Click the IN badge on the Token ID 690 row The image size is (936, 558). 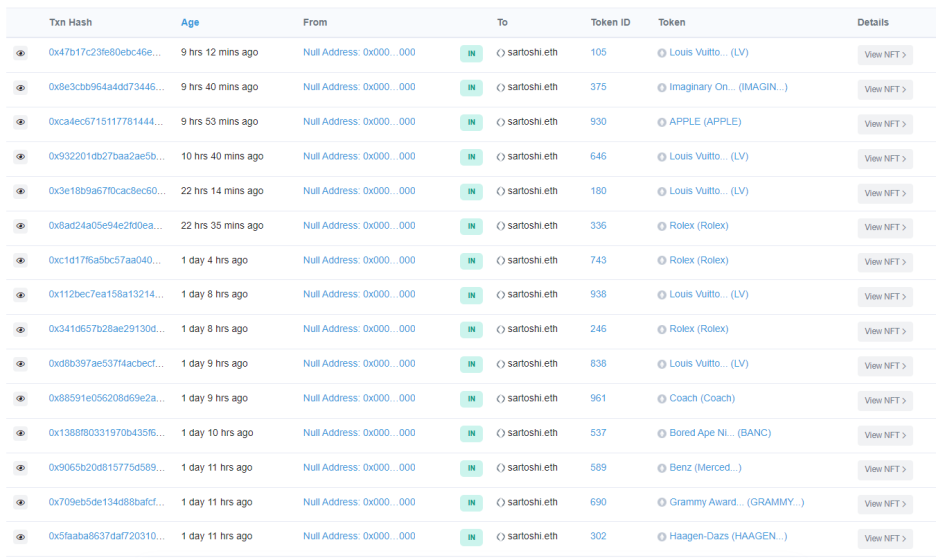point(471,503)
